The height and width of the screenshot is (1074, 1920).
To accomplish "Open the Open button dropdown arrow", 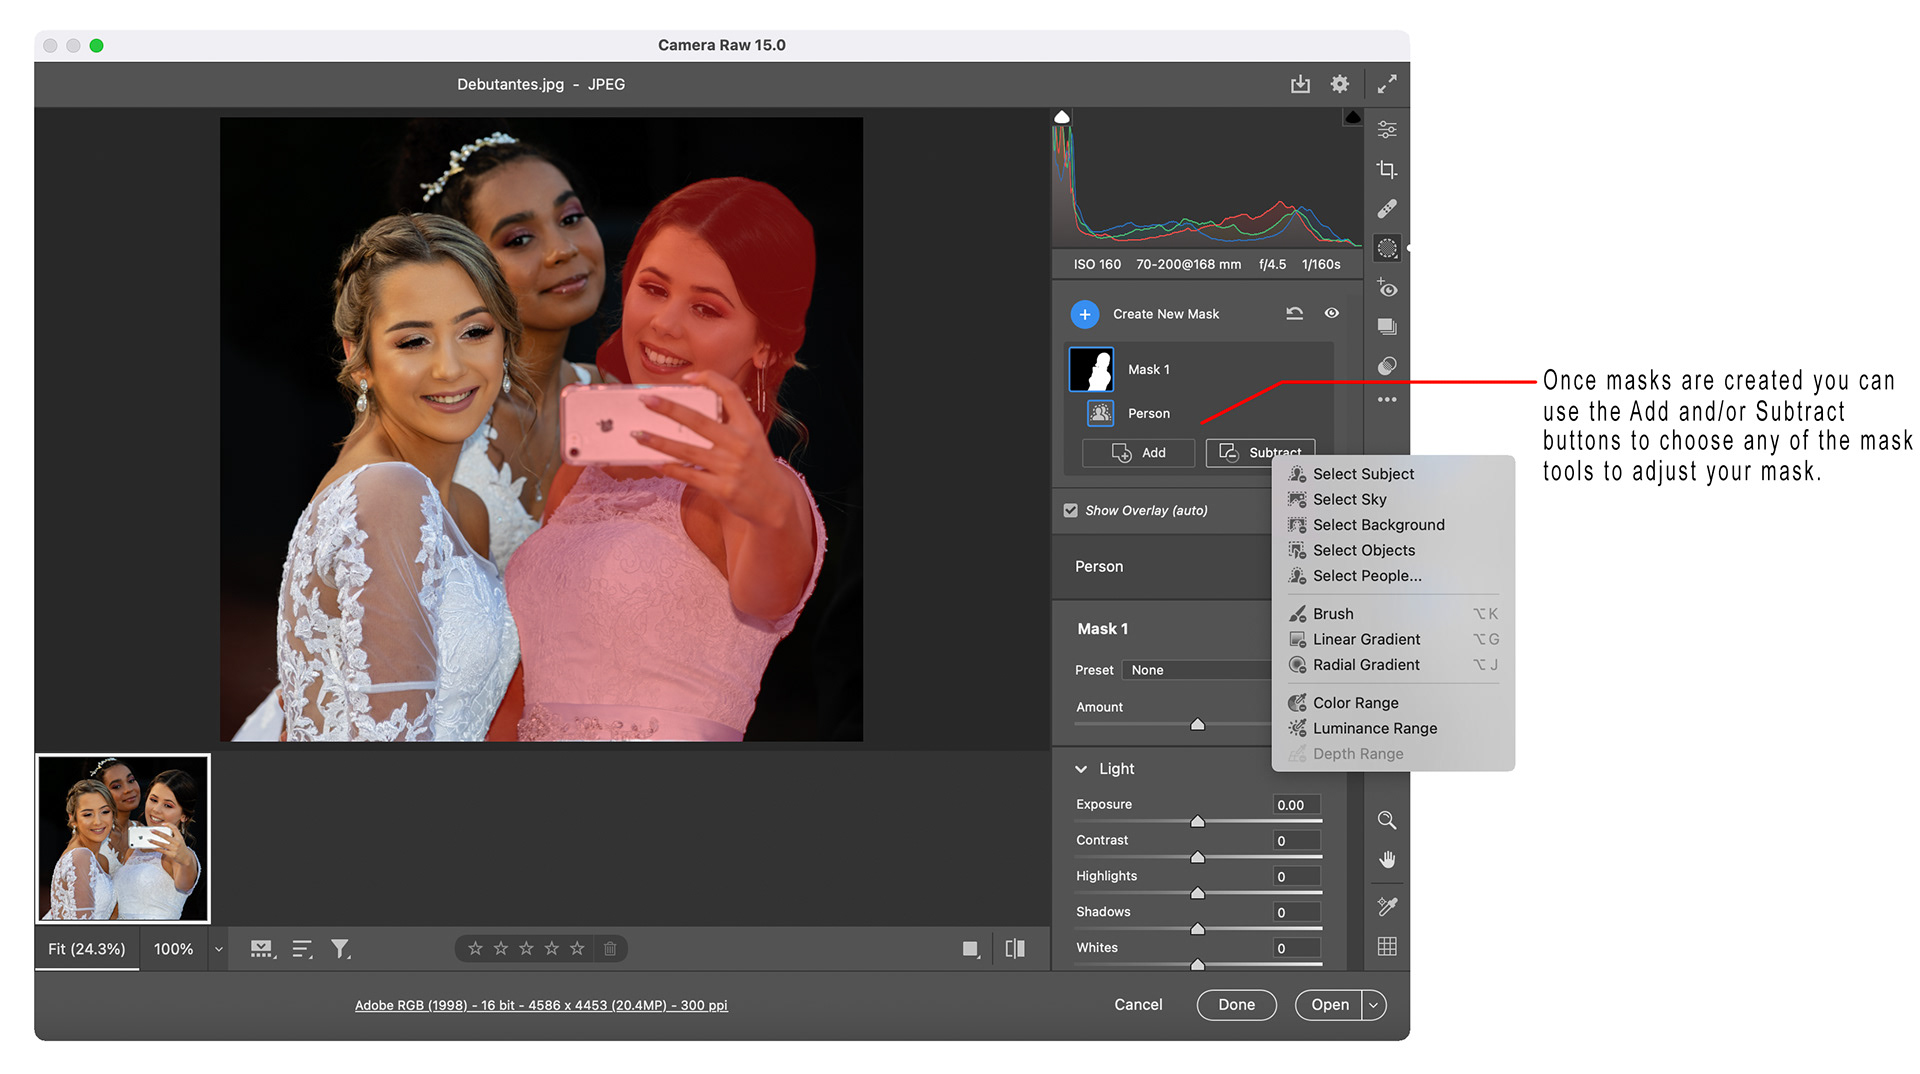I will [1374, 1005].
